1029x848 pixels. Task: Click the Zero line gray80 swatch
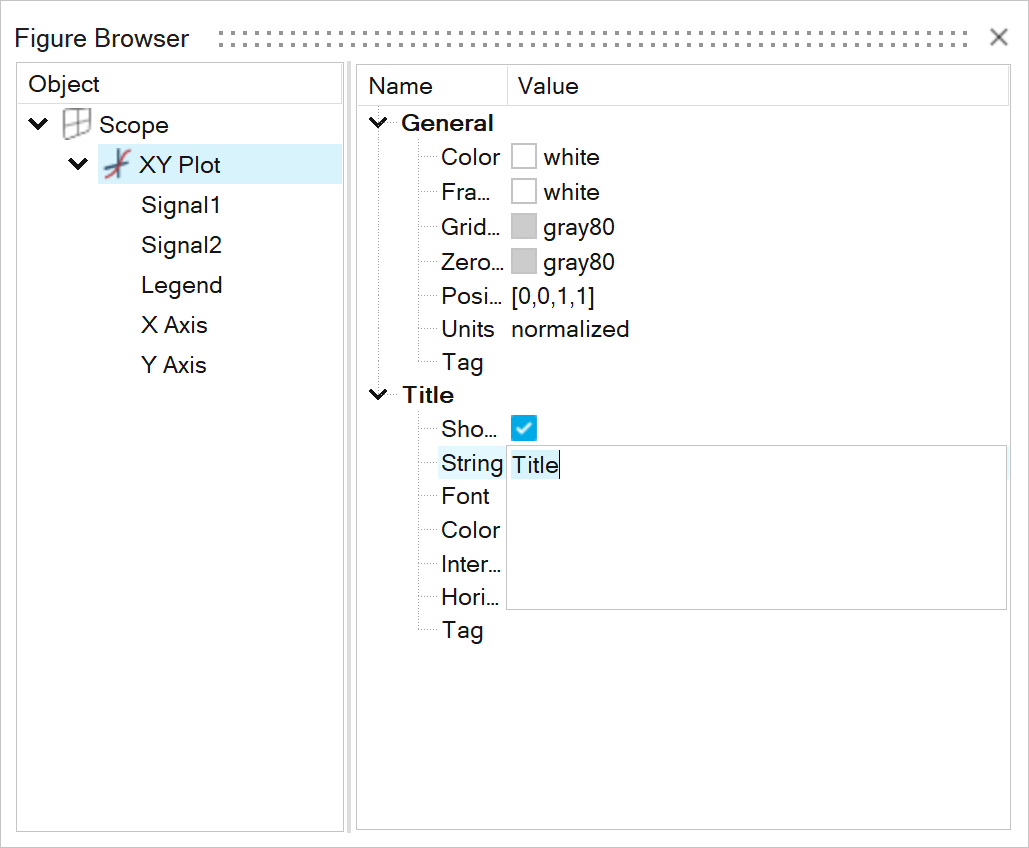click(524, 262)
